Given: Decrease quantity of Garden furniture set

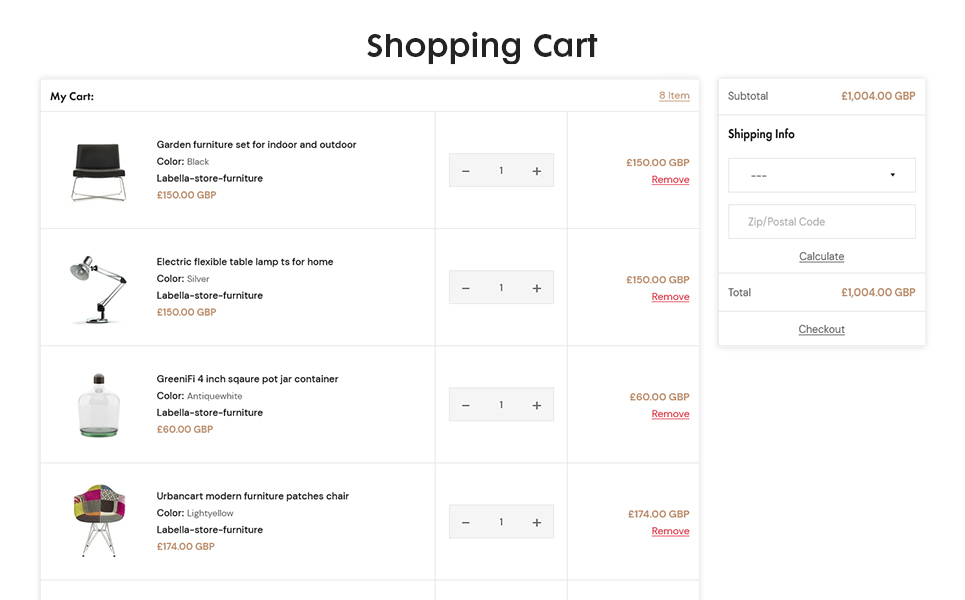Looking at the screenshot, I should tap(466, 171).
